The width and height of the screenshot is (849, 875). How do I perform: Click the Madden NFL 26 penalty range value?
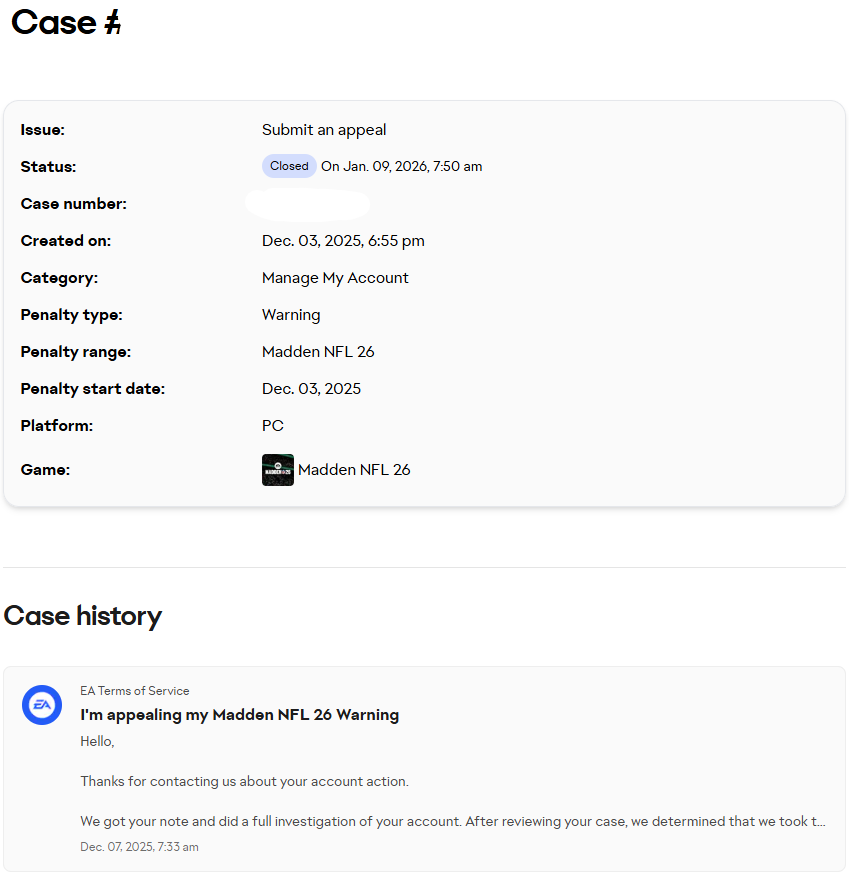[x=318, y=352]
